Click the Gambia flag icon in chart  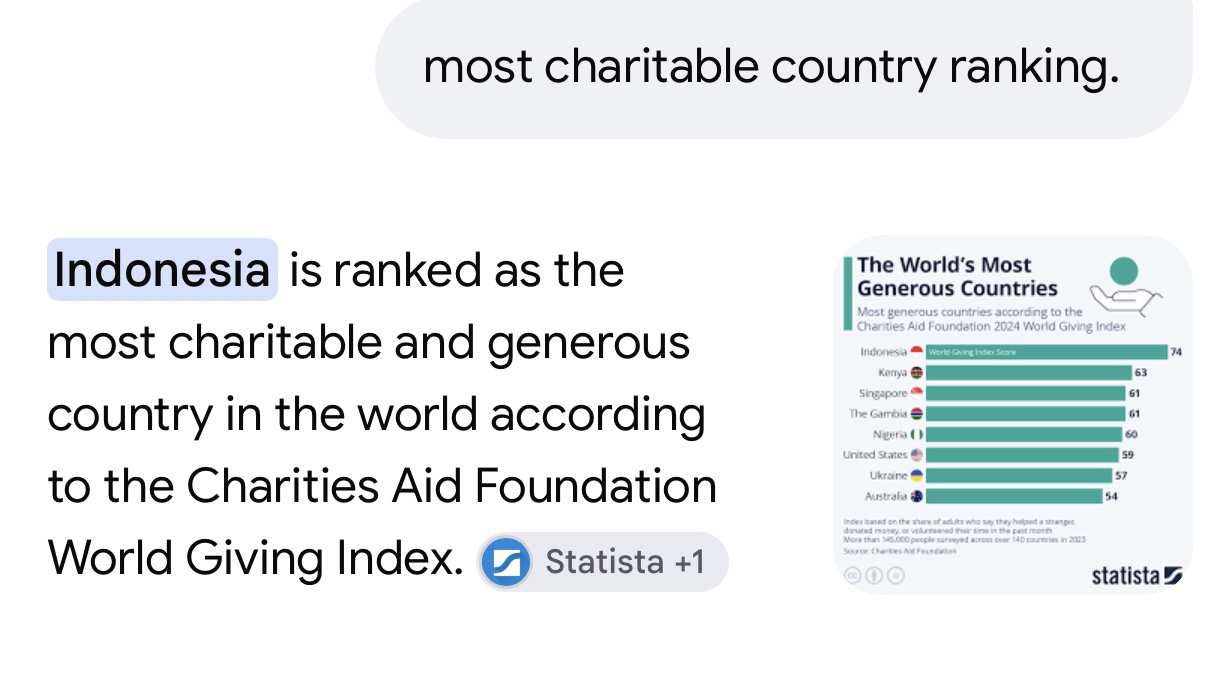(917, 414)
